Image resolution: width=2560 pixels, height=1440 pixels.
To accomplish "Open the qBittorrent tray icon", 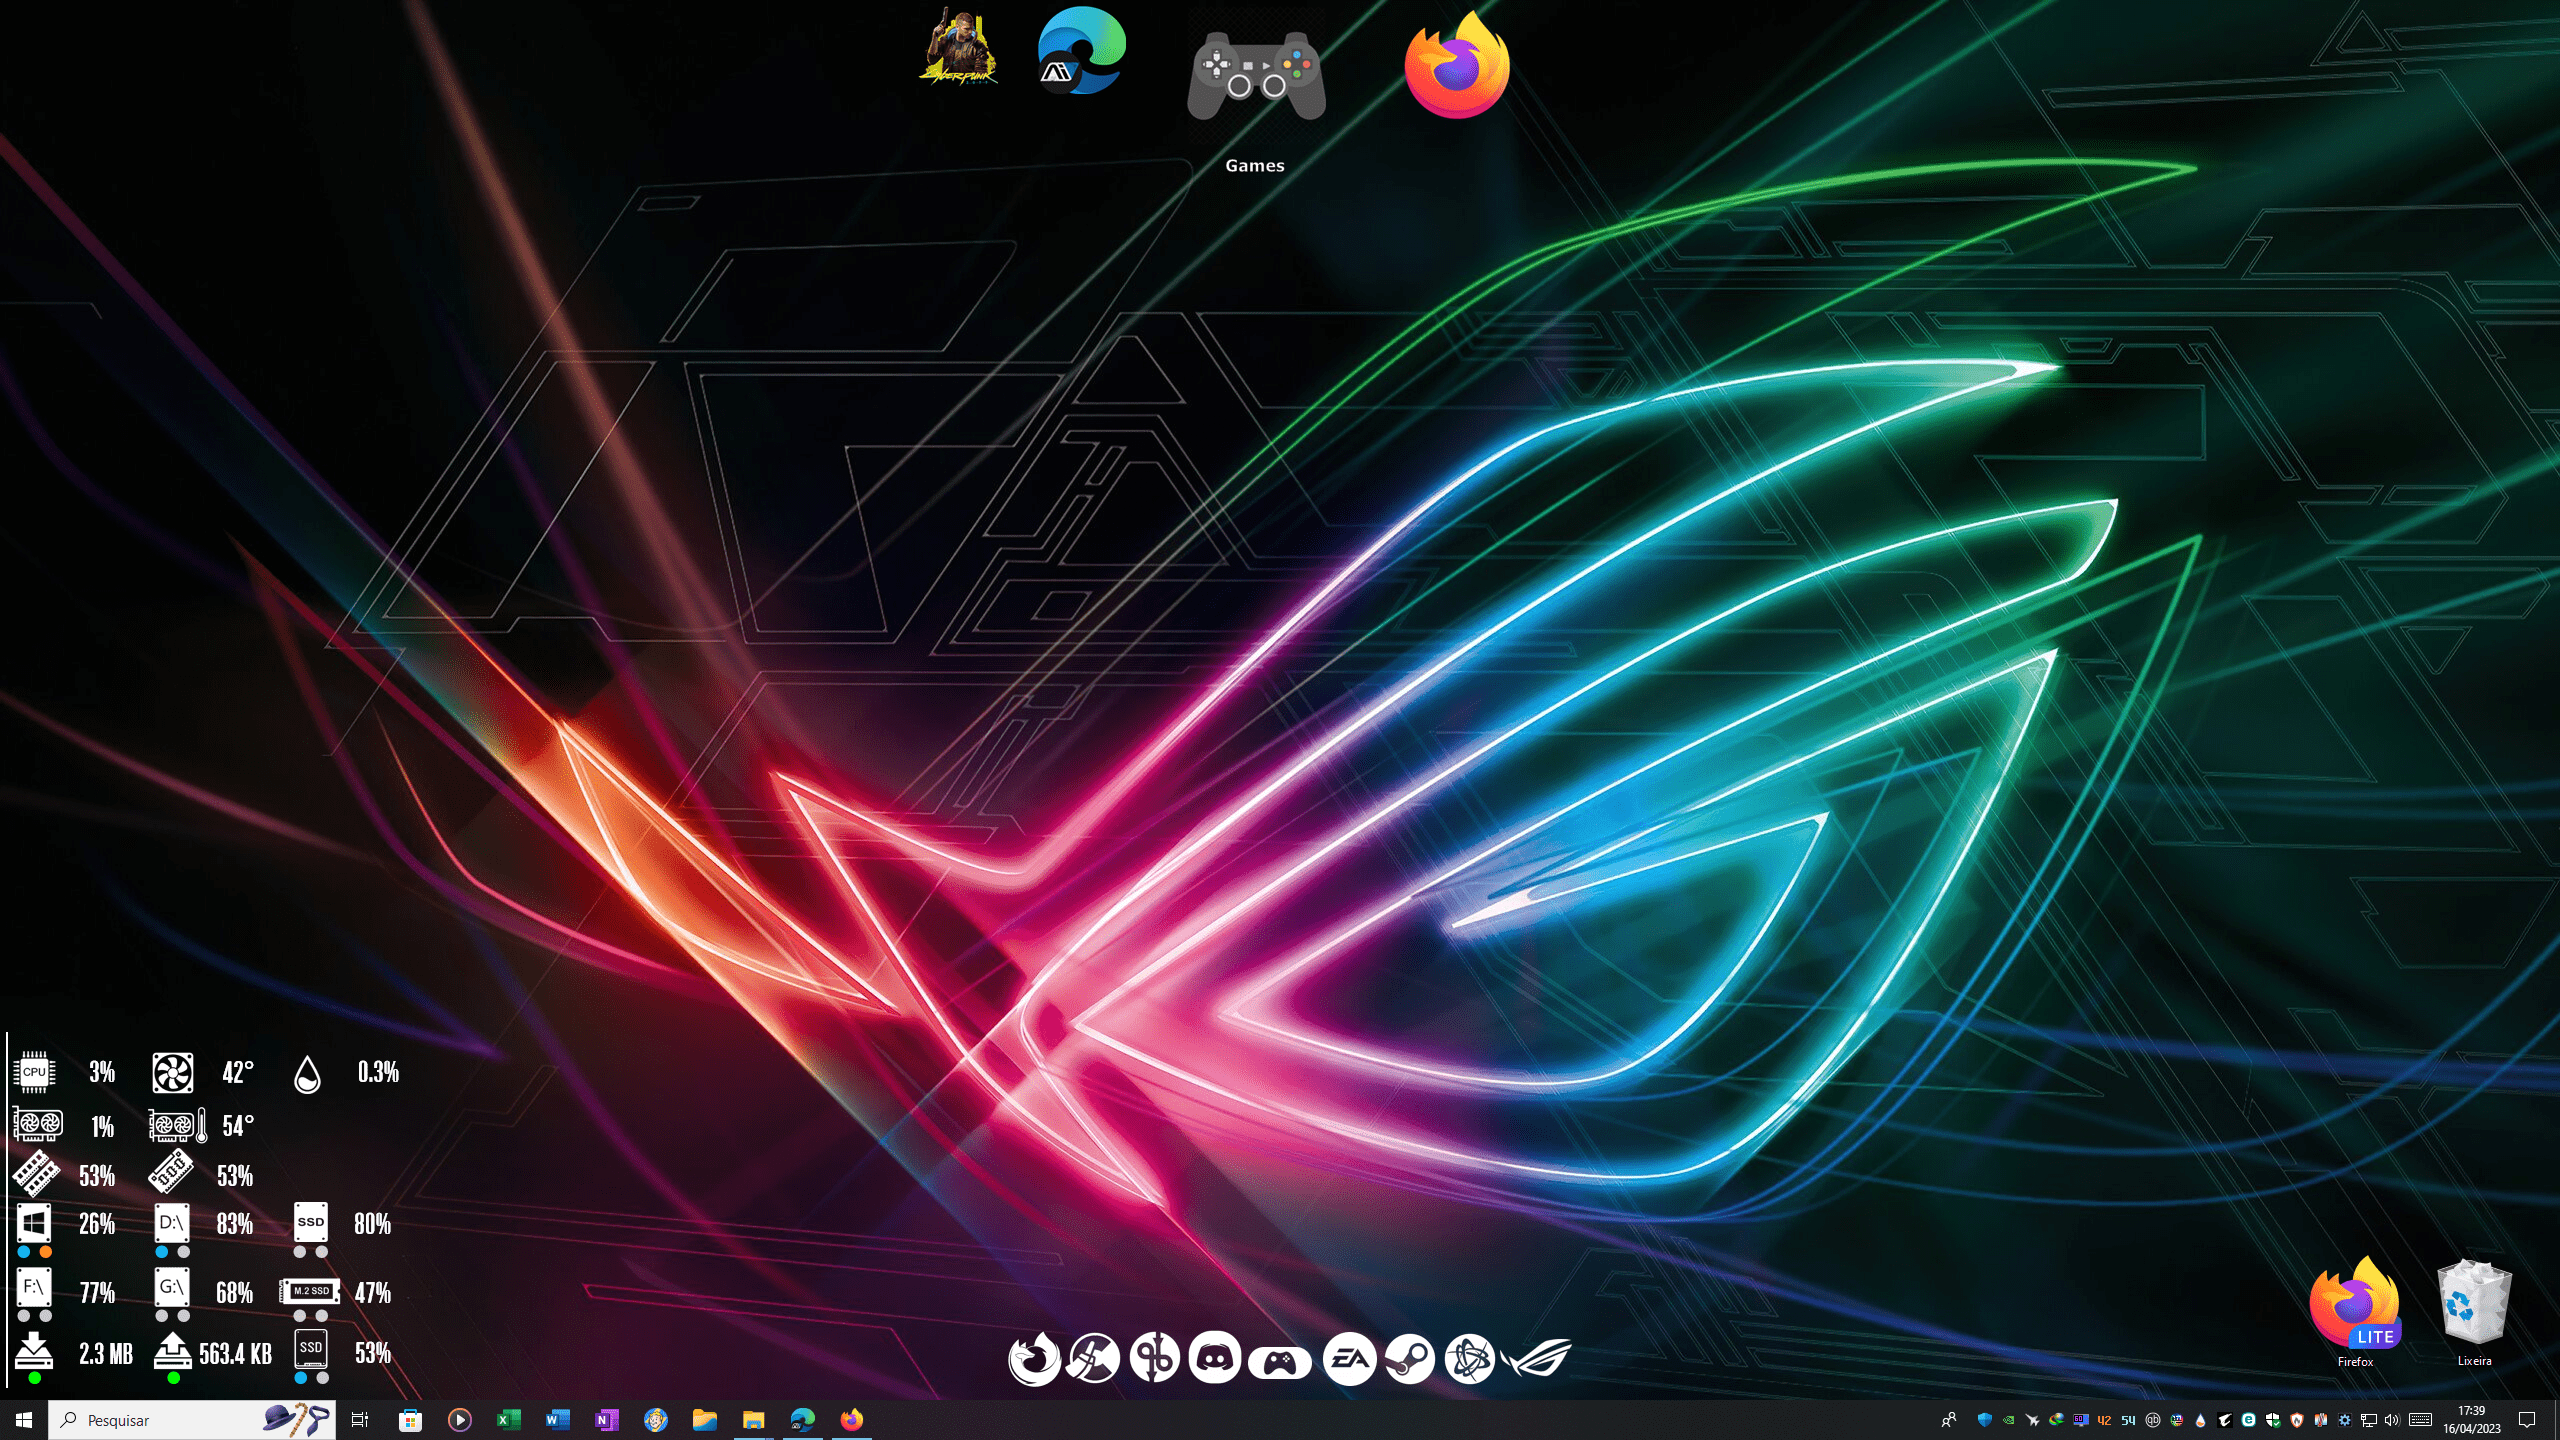I will coord(2153,1420).
